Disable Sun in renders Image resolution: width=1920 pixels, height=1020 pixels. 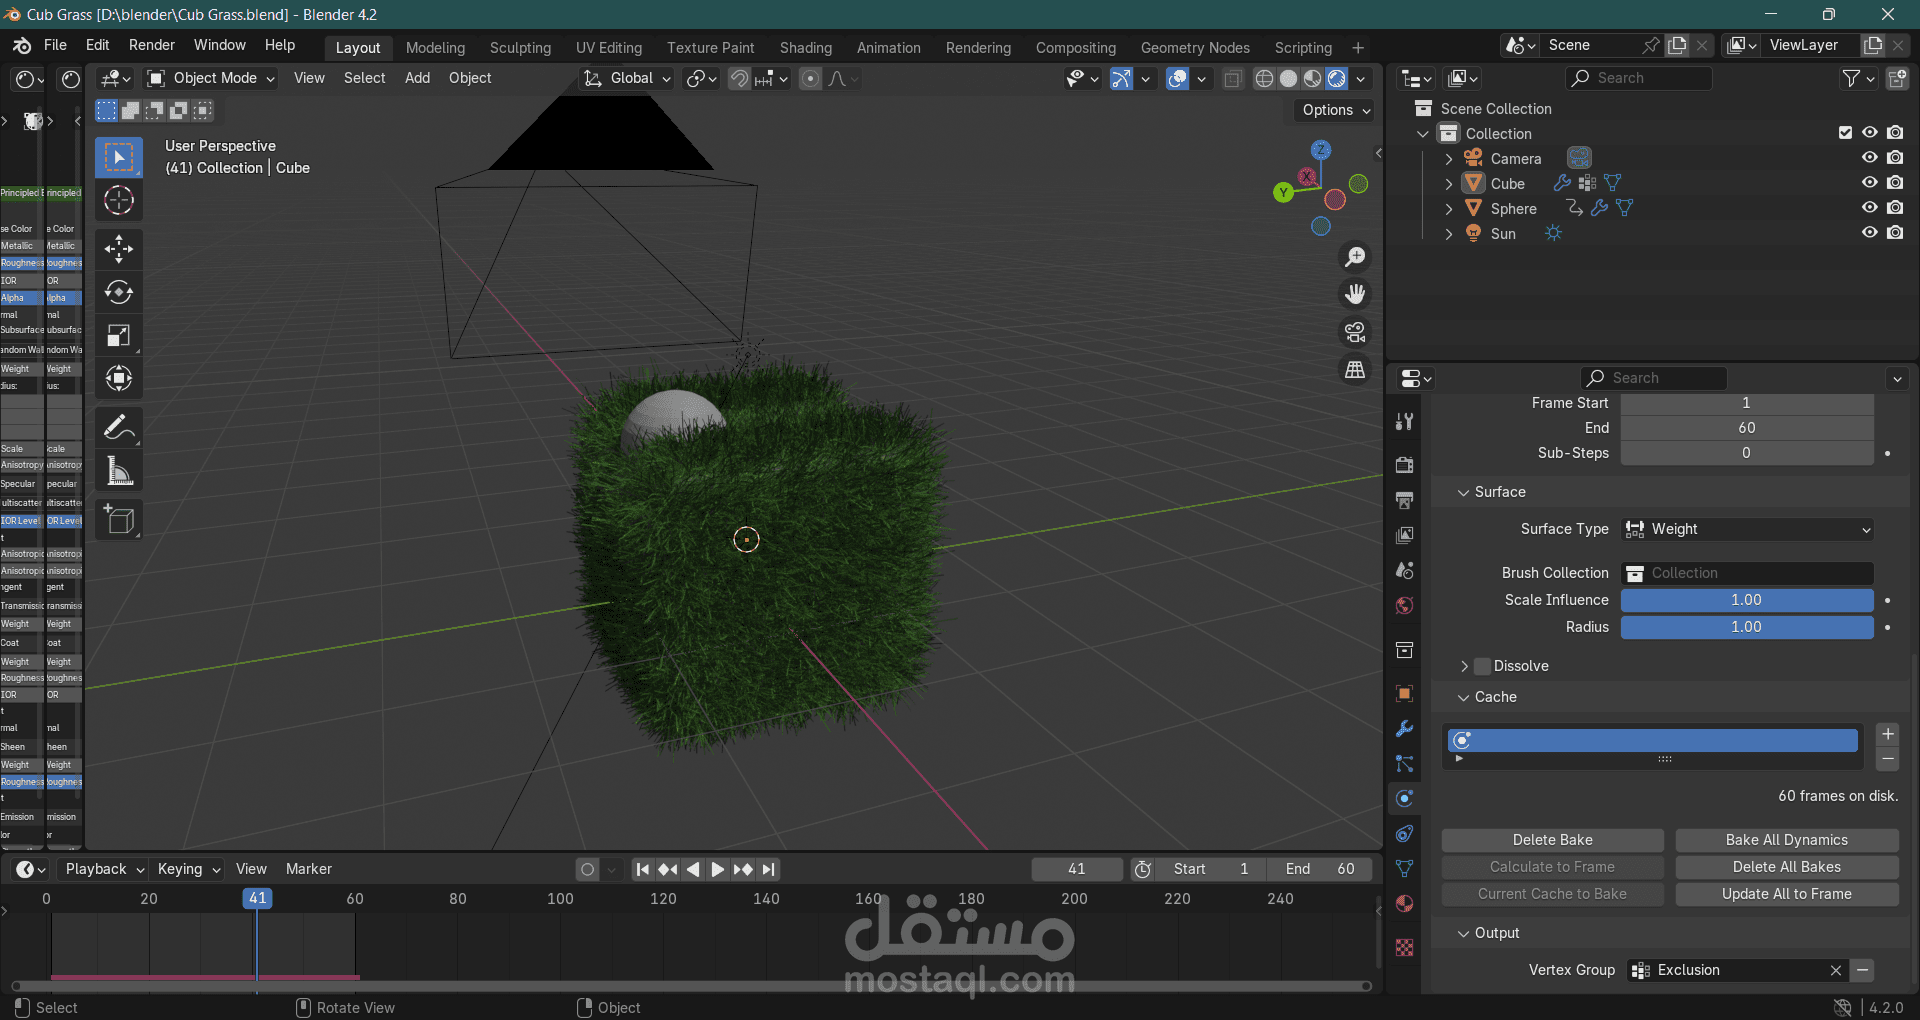[x=1895, y=233]
